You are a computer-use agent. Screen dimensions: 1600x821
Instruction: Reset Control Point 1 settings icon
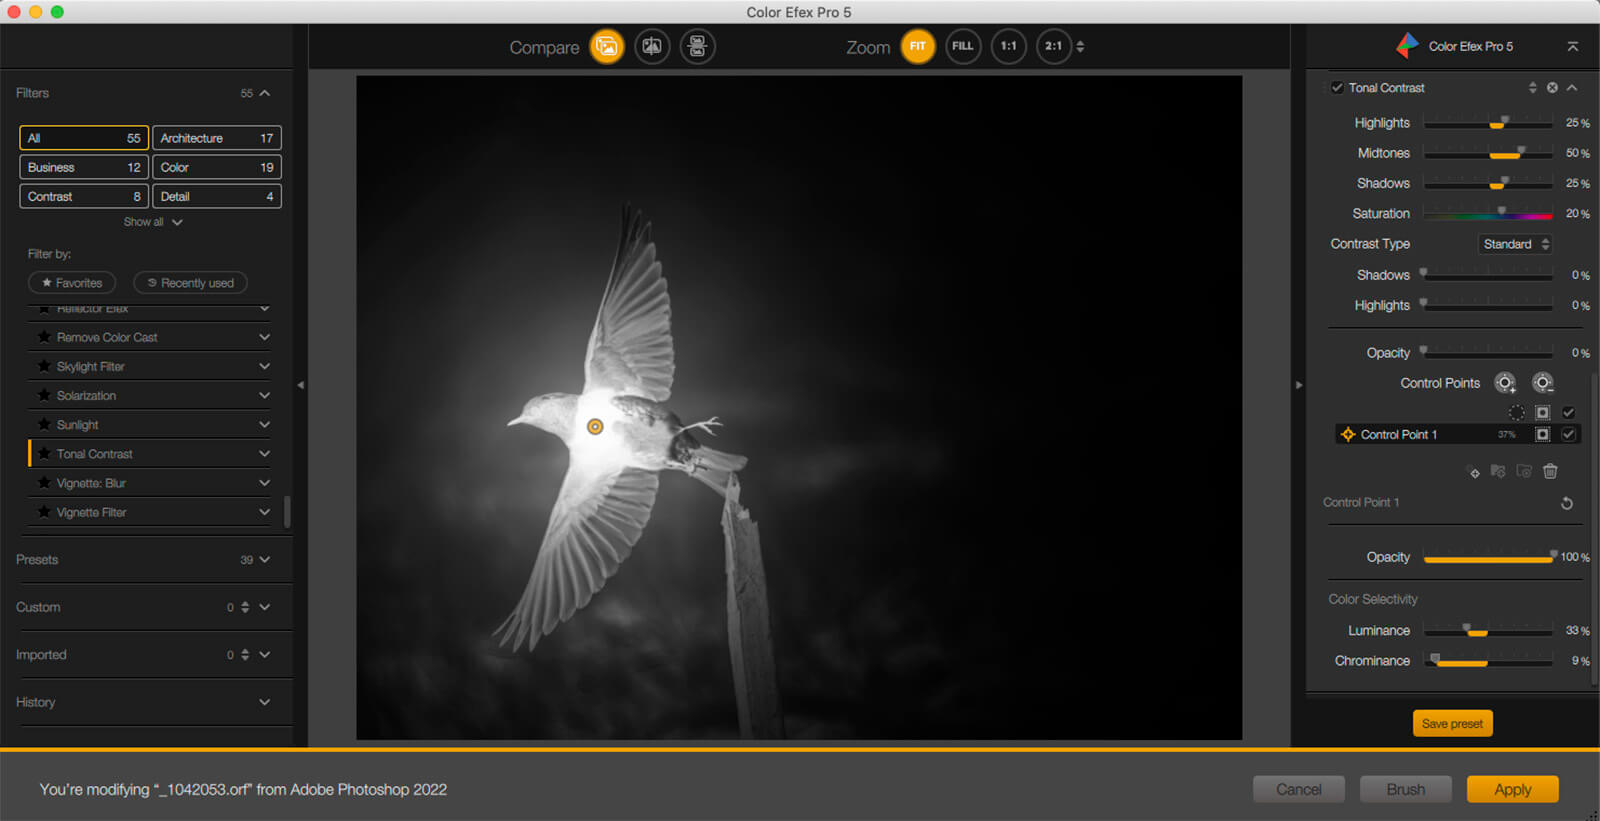pyautogui.click(x=1567, y=503)
